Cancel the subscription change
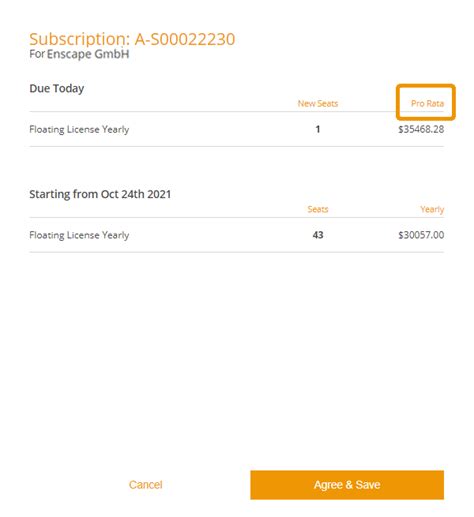This screenshot has height=517, width=474. (146, 485)
